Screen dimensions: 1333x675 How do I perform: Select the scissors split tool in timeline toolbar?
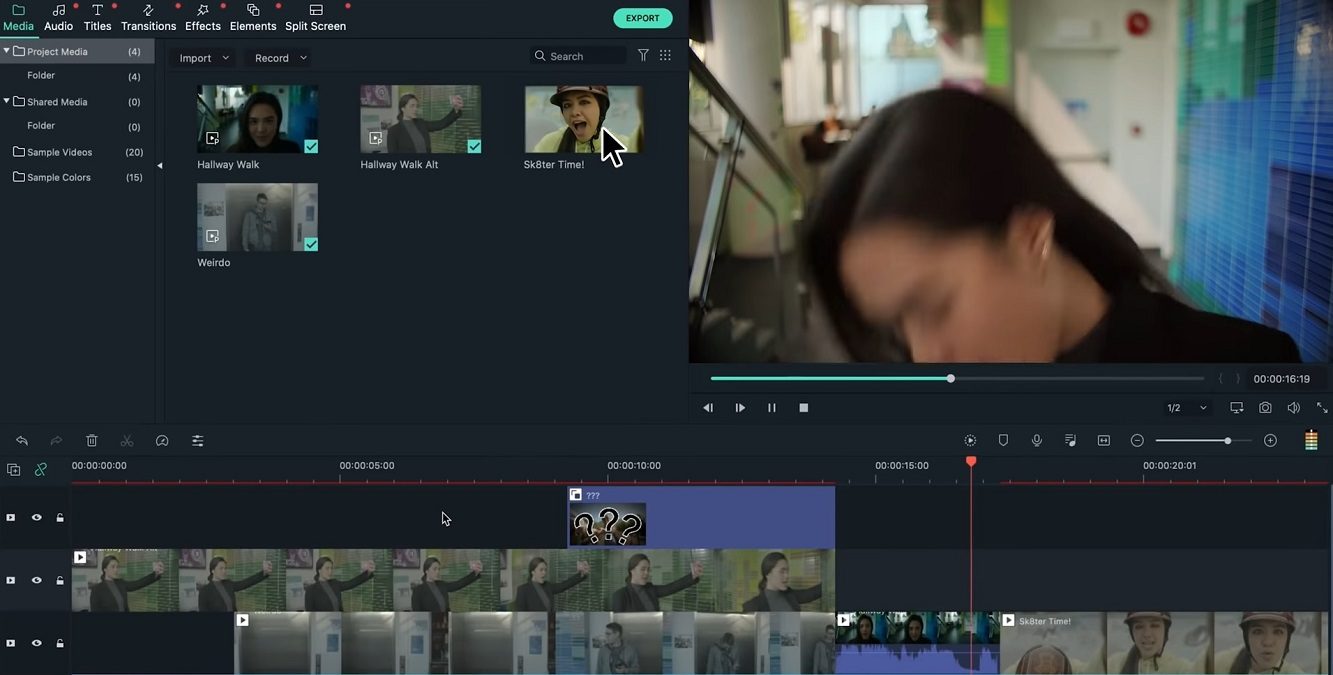pyautogui.click(x=126, y=440)
